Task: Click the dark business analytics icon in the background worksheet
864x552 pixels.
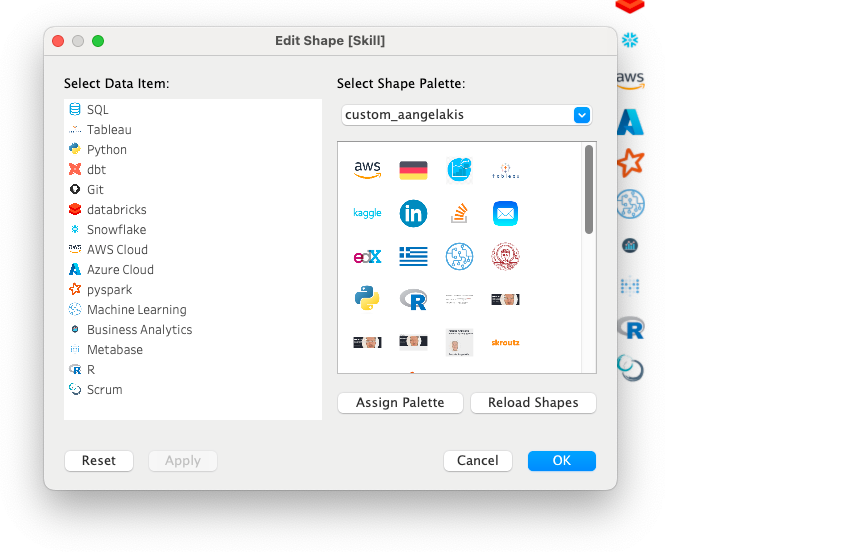Action: [x=630, y=245]
